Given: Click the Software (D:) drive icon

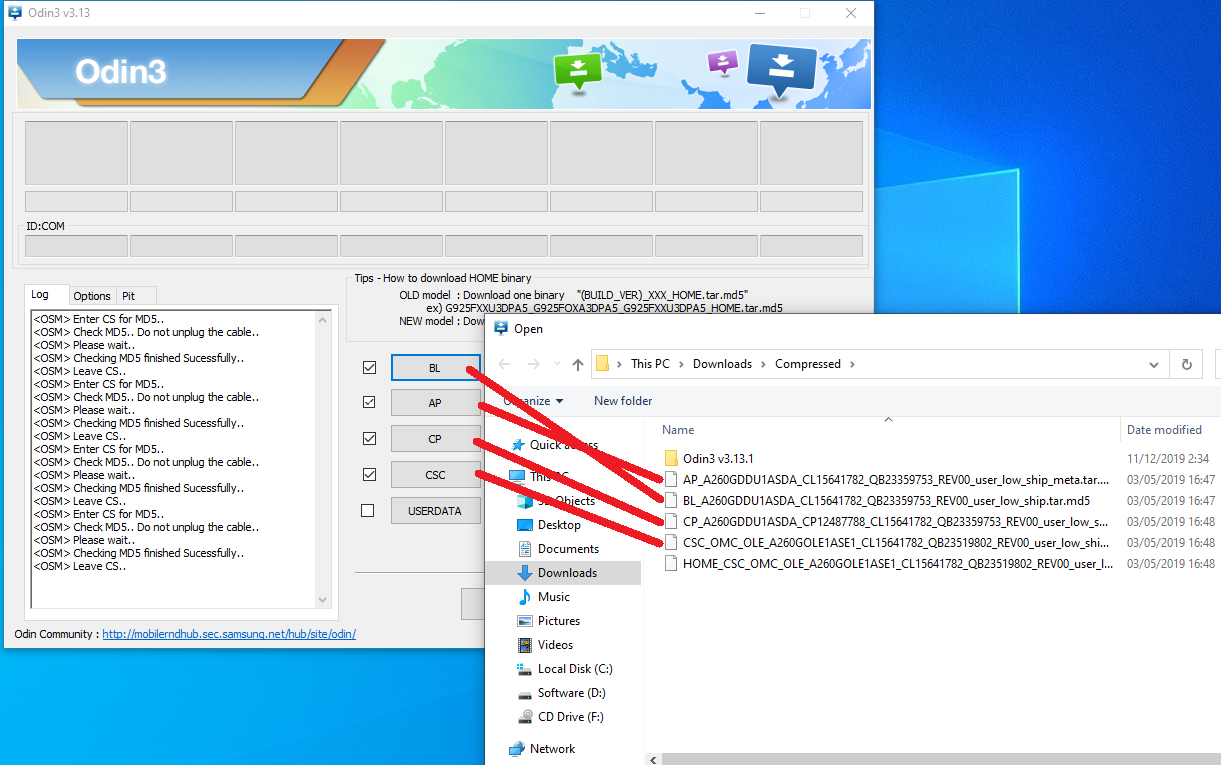Looking at the screenshot, I should pyautogui.click(x=525, y=693).
